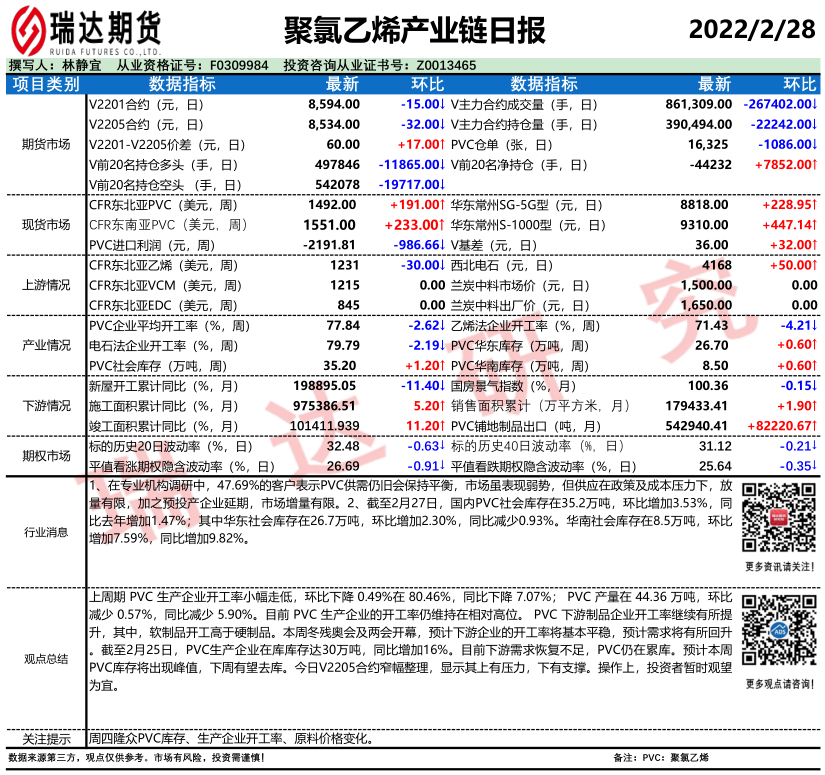825x775 pixels.
Task: Select the 下游情况 category cell
Action: (45, 406)
